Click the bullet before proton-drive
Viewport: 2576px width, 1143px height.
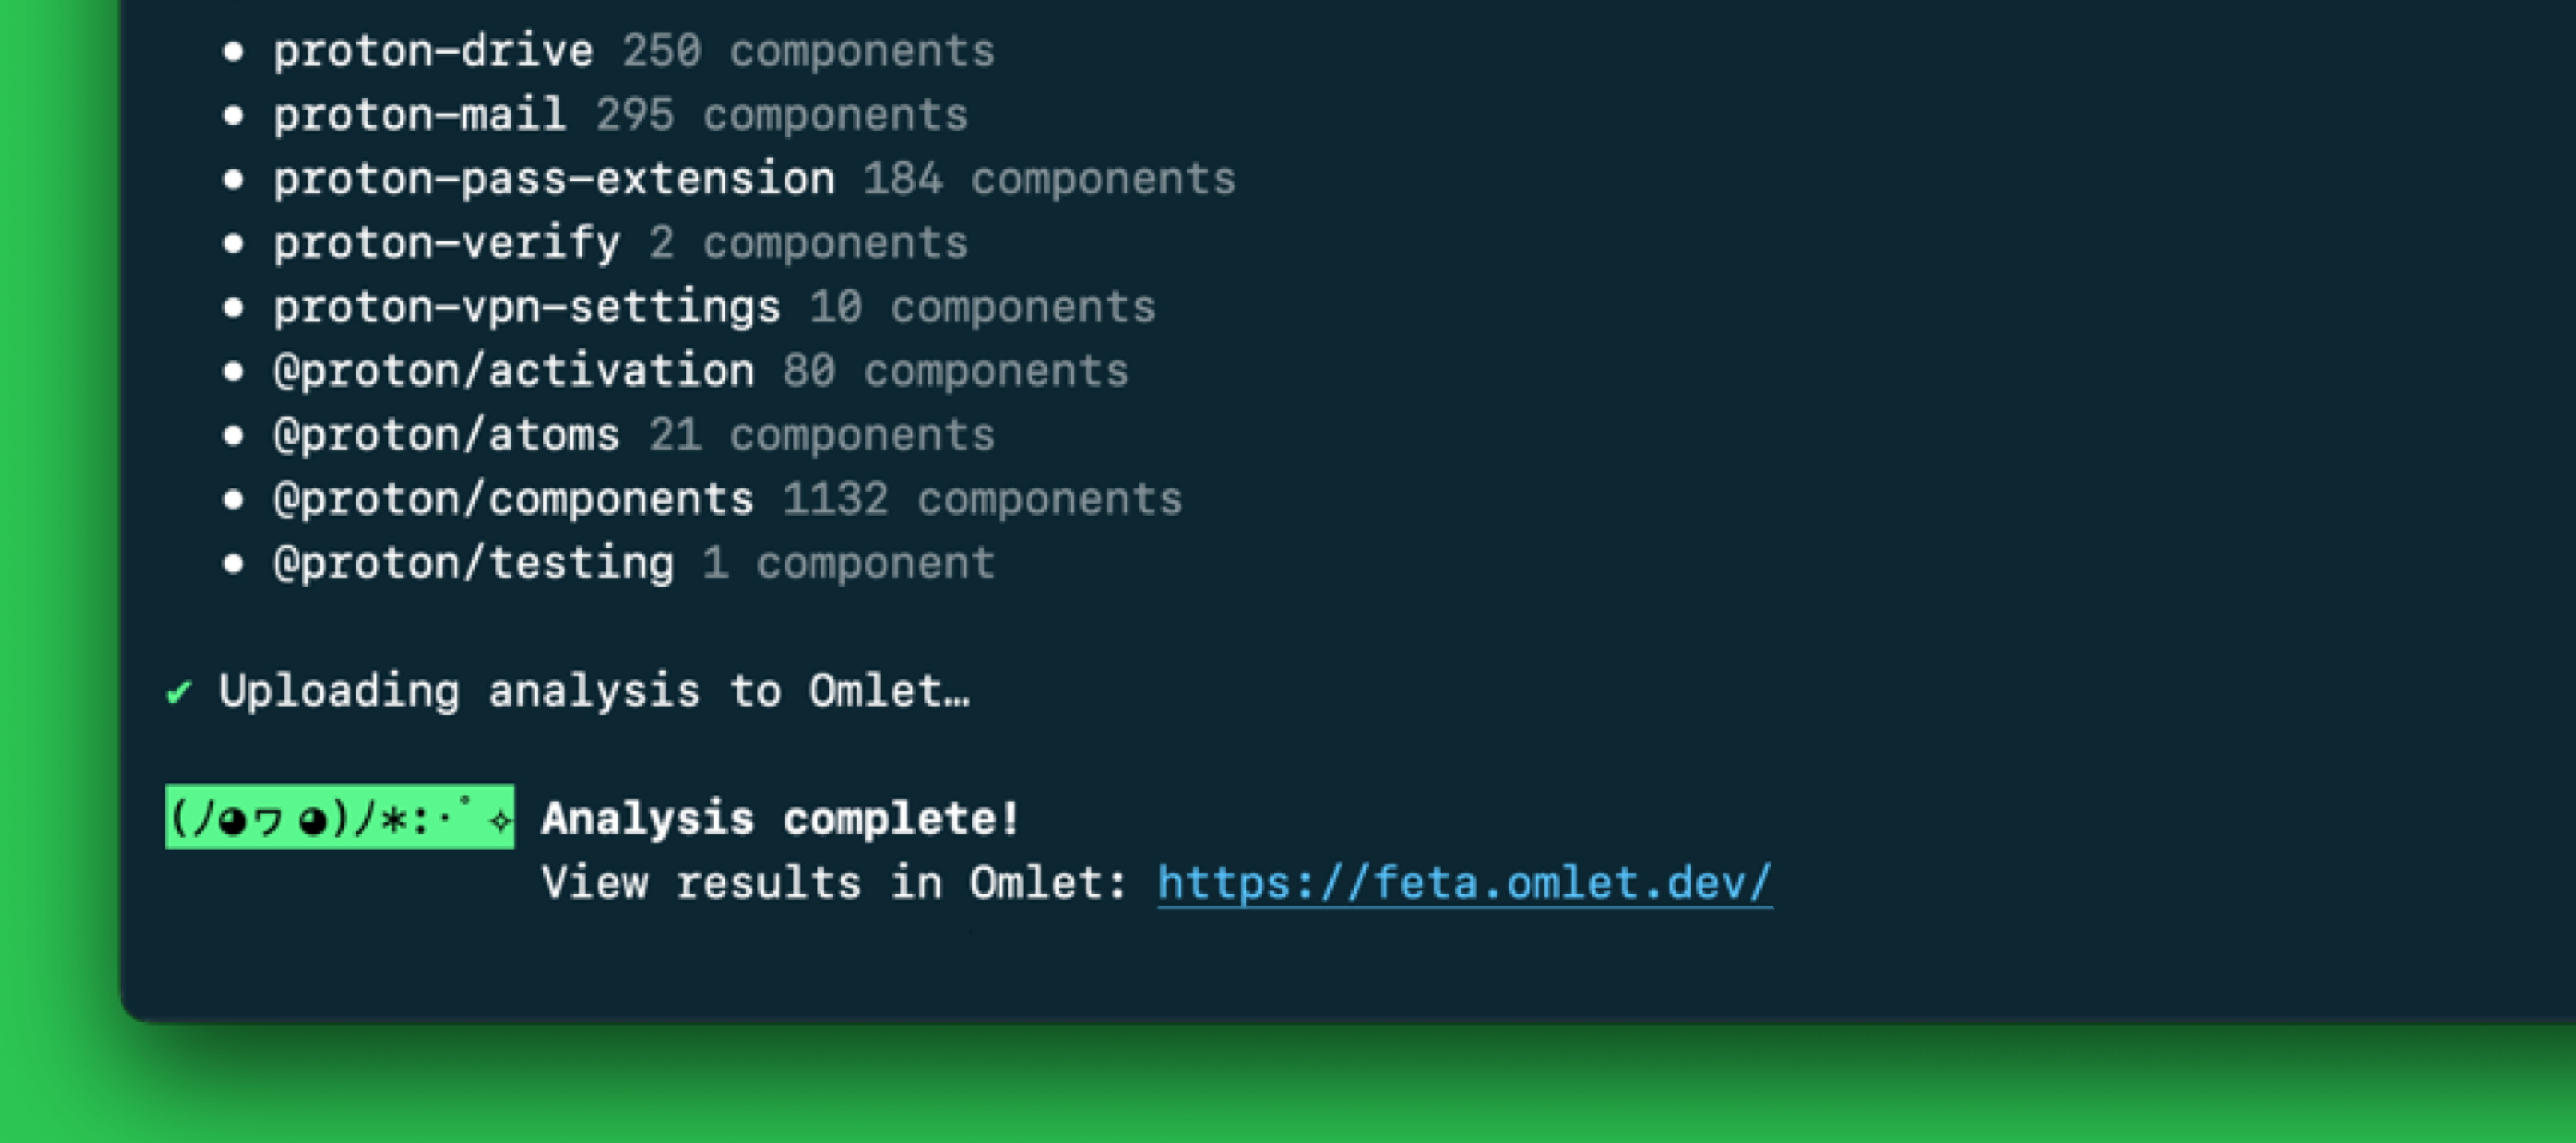coord(233,51)
